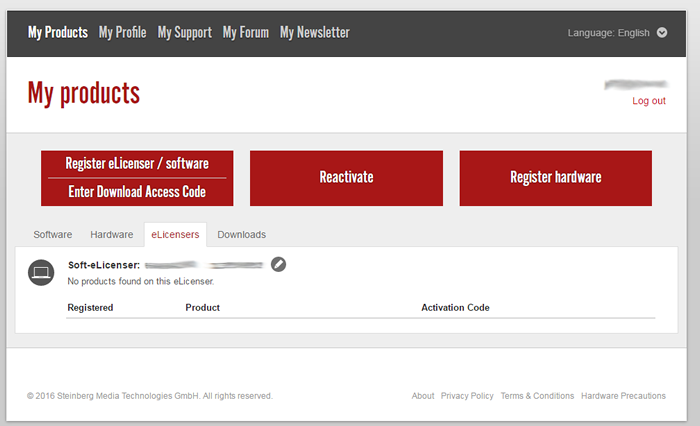
Task: Open the About link in footer
Action: pyautogui.click(x=423, y=396)
